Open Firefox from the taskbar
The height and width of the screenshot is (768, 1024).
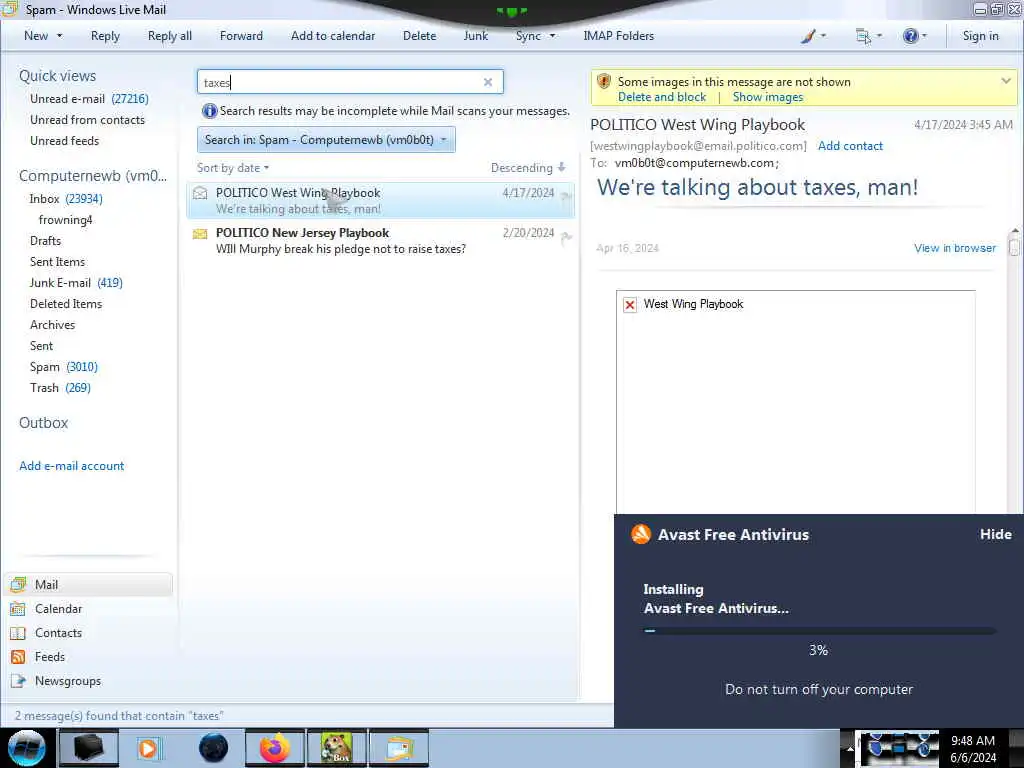coord(274,748)
